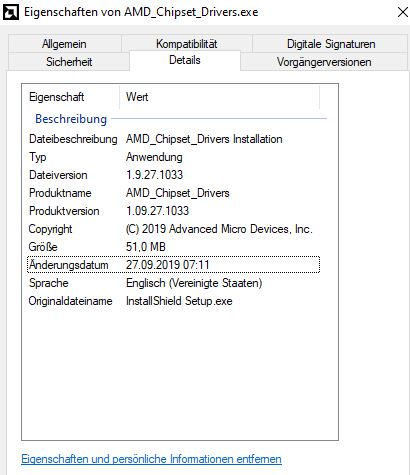Select the Dateibeschreibung property row
Image resolution: width=410 pixels, height=475 pixels.
[x=173, y=139]
